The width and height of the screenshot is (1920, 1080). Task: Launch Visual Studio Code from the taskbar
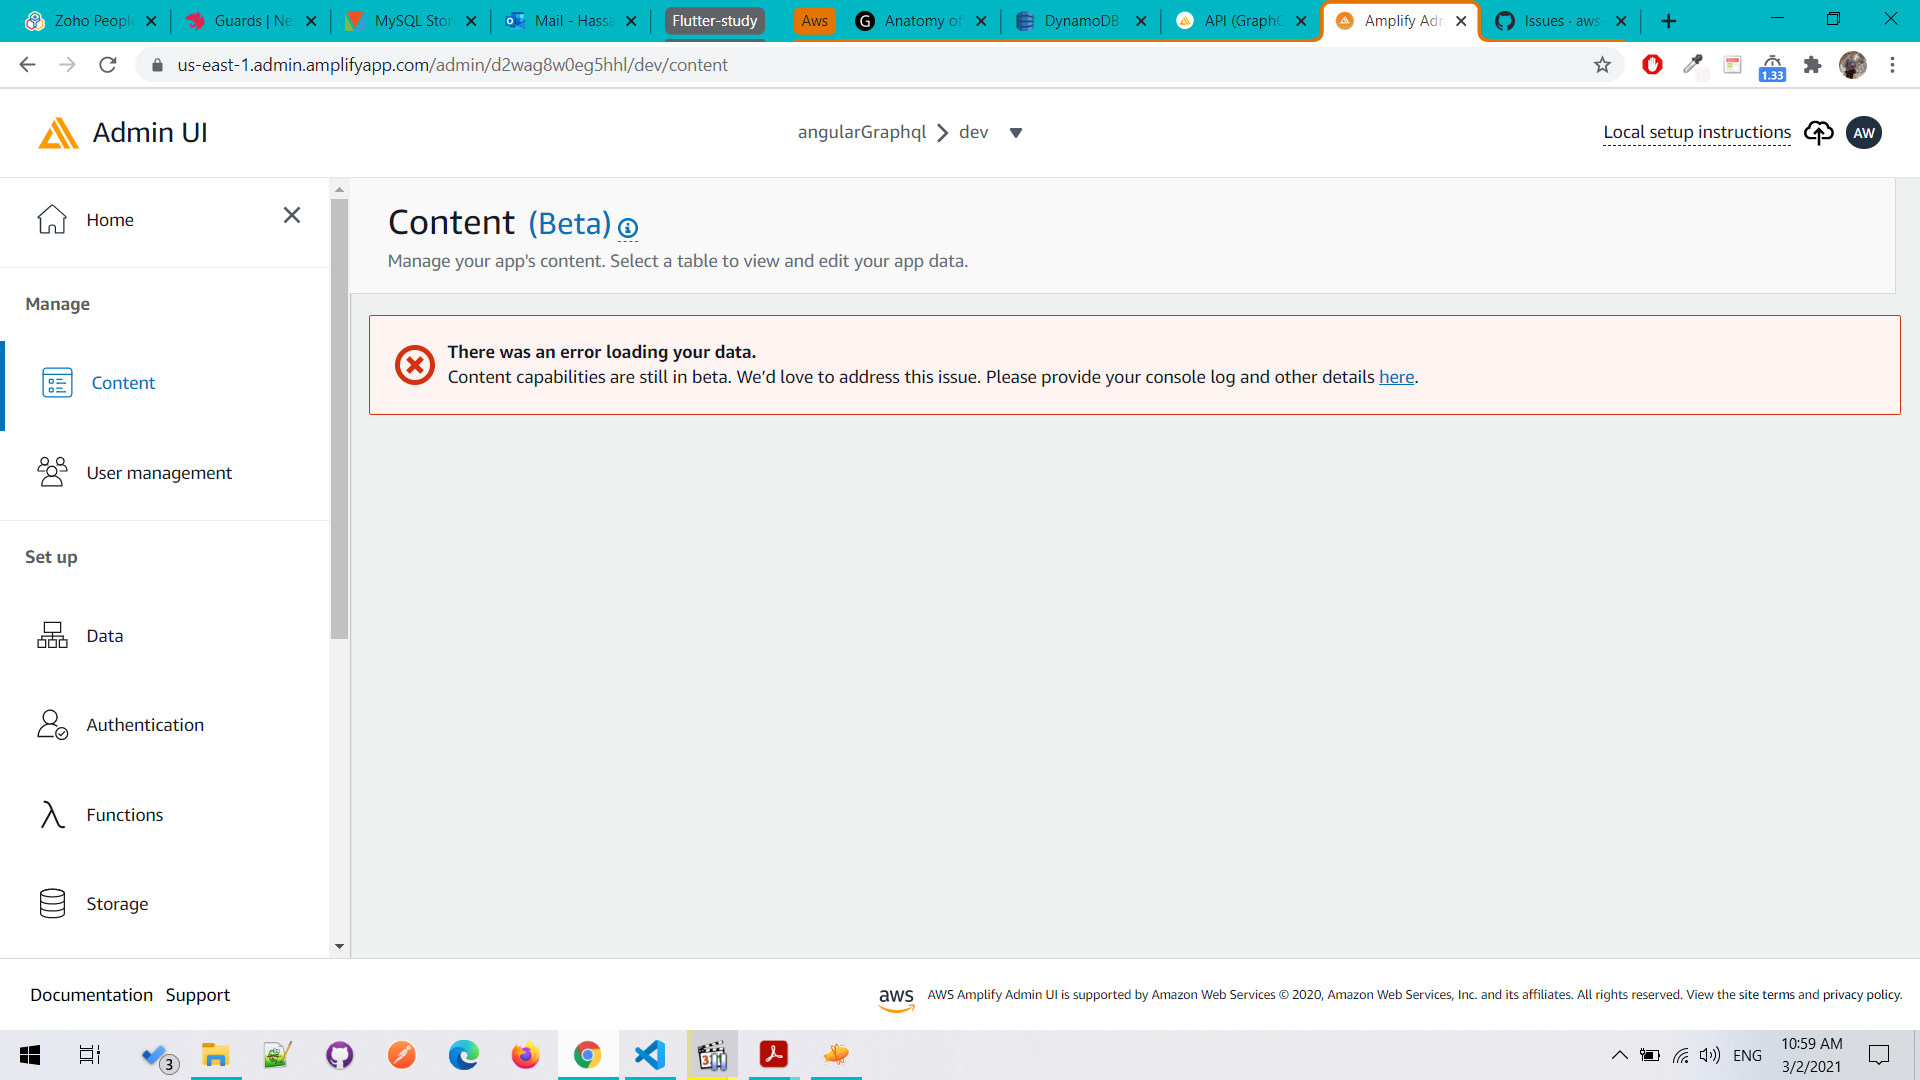click(x=650, y=1055)
